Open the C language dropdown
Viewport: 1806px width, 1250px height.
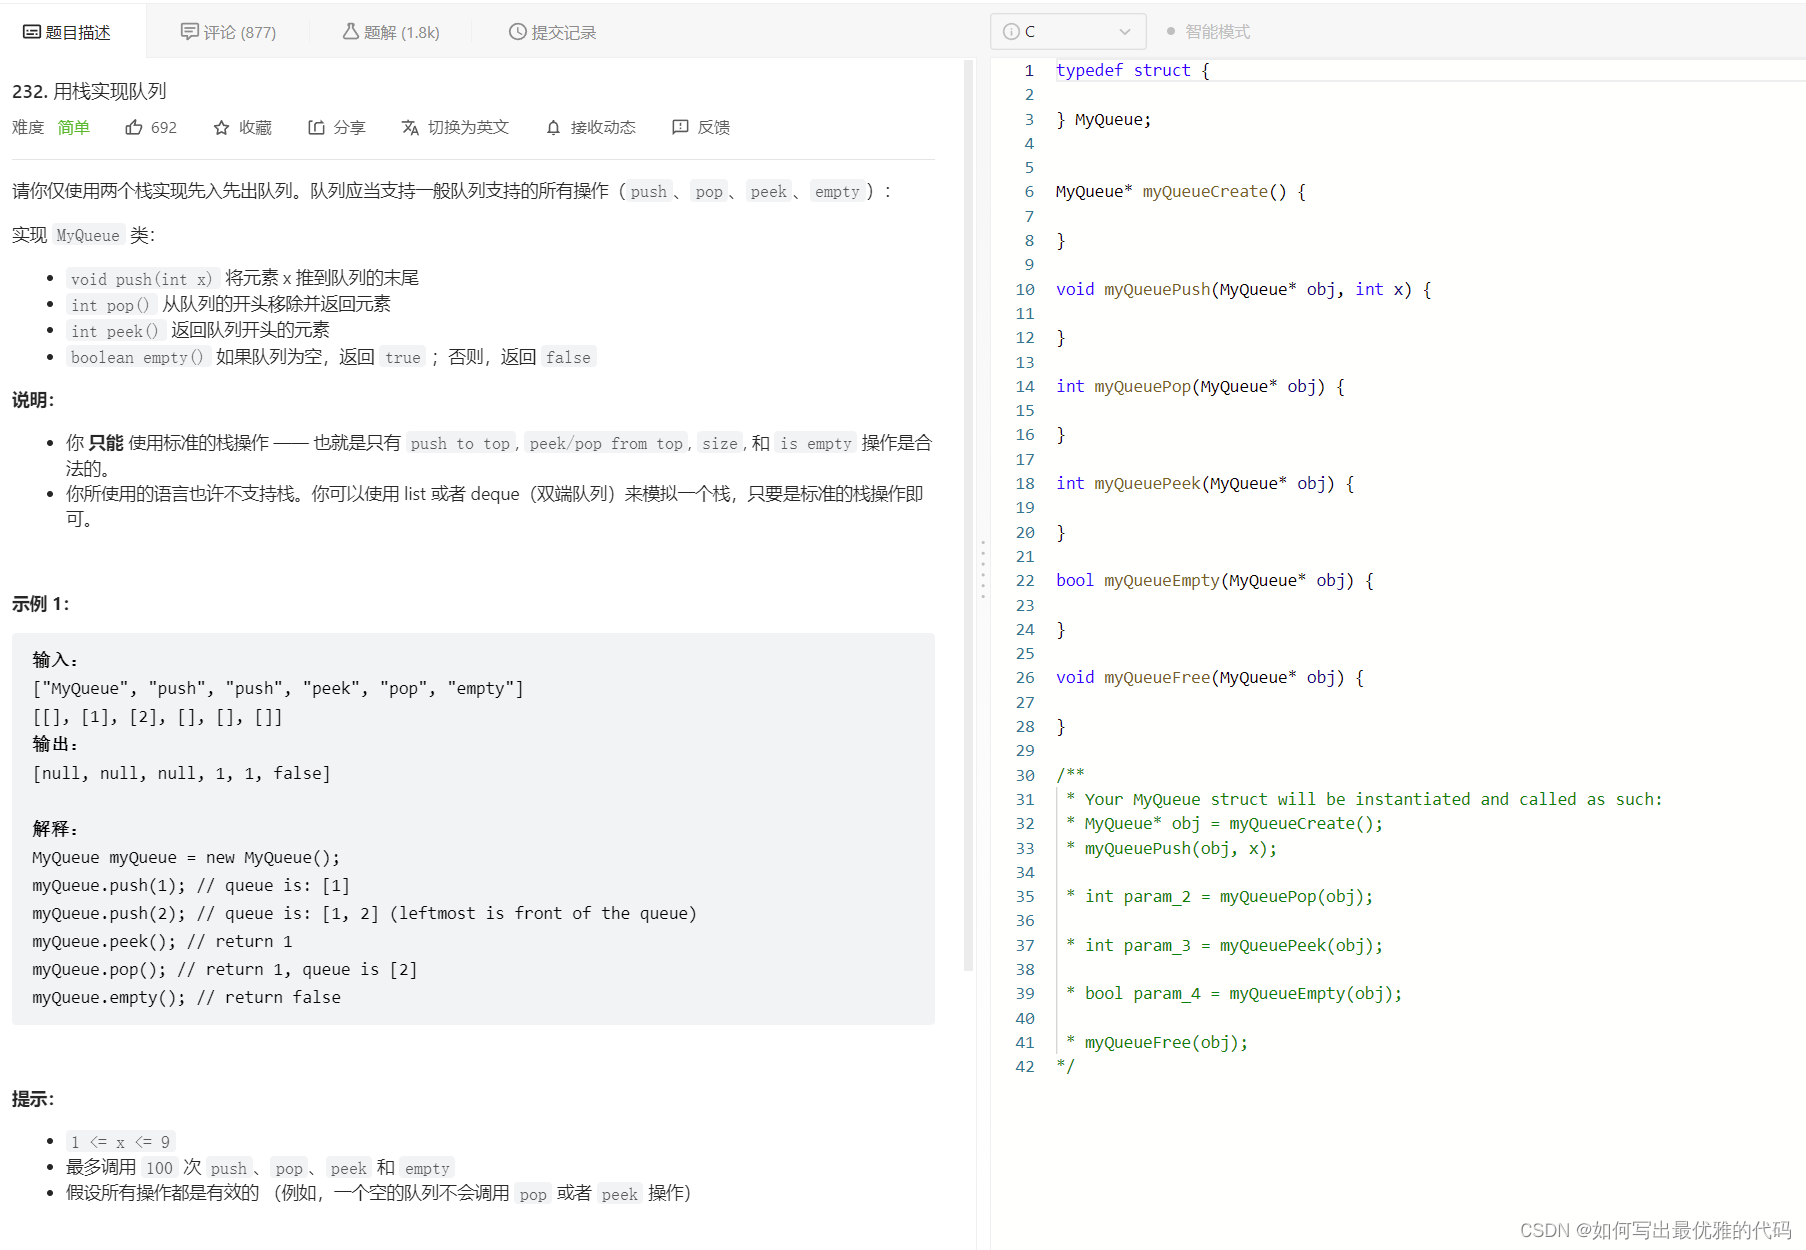point(1069,32)
